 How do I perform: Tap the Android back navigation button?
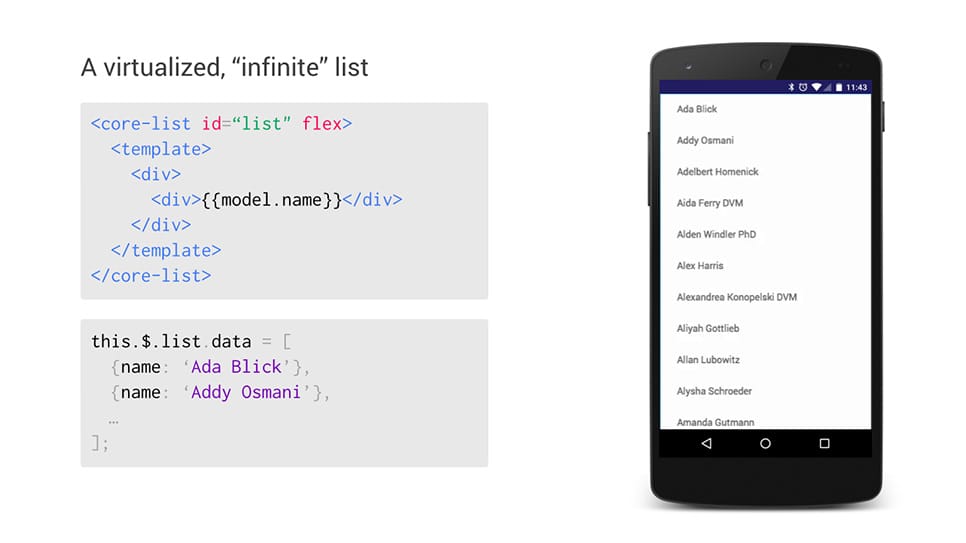point(706,443)
